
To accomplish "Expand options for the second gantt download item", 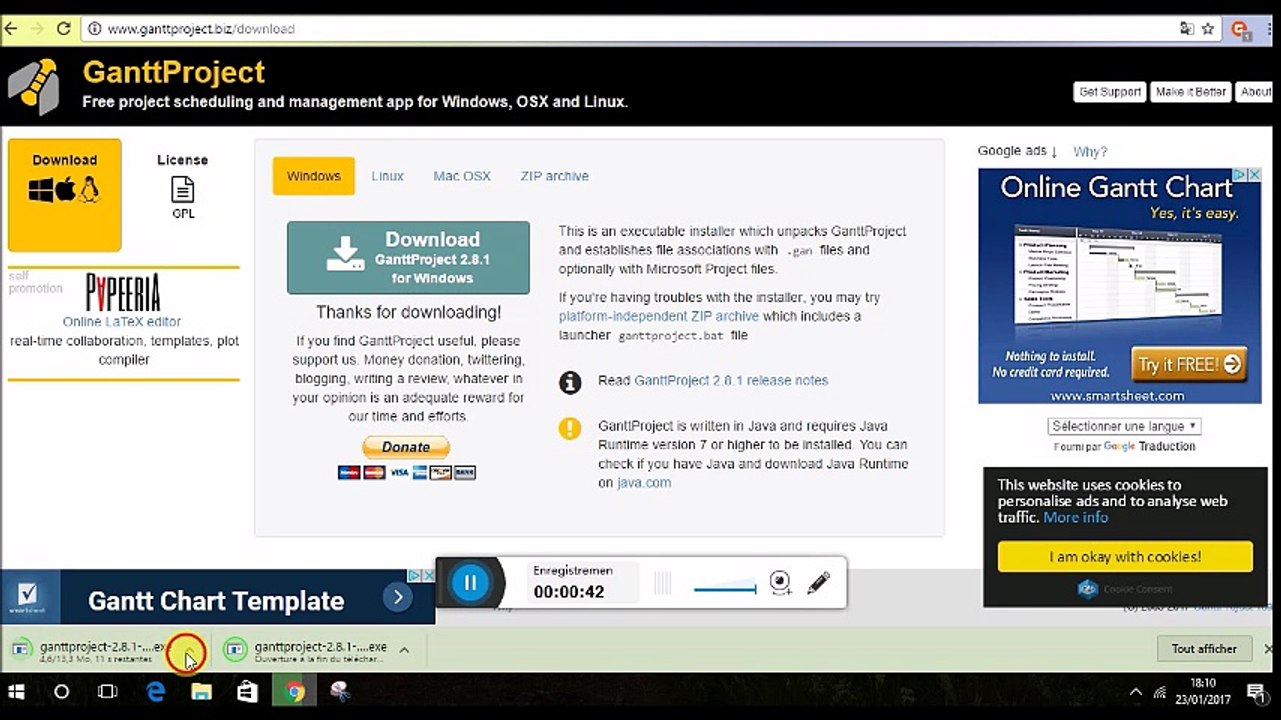I will click(x=404, y=650).
